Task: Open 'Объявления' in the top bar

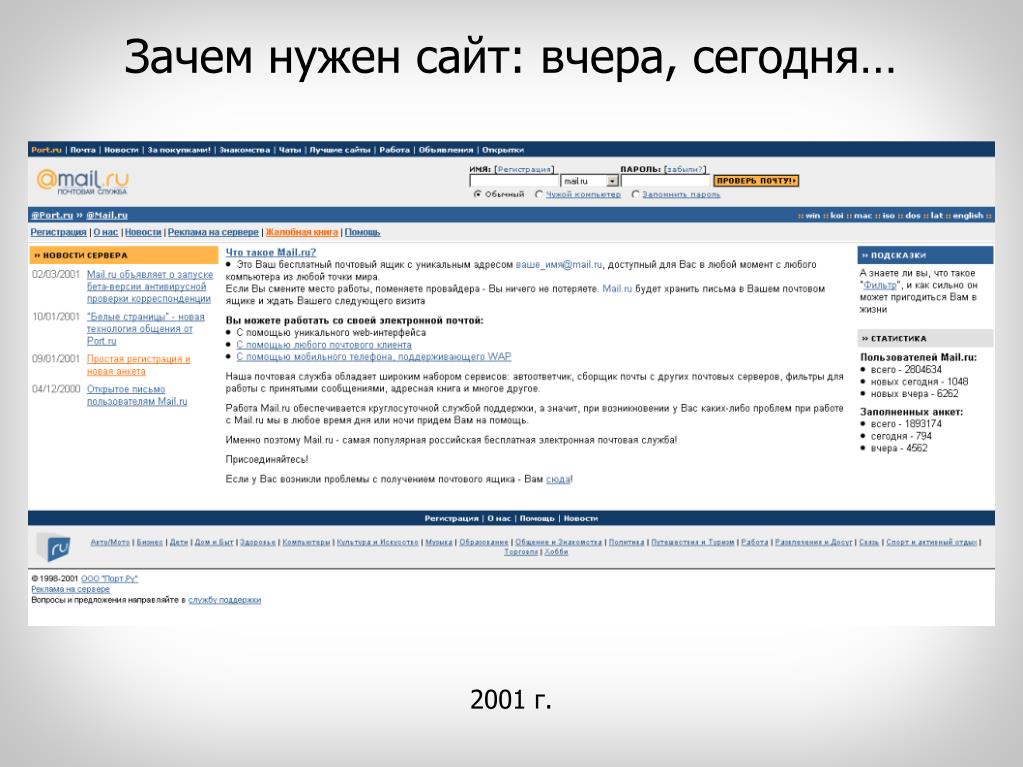Action: point(446,150)
